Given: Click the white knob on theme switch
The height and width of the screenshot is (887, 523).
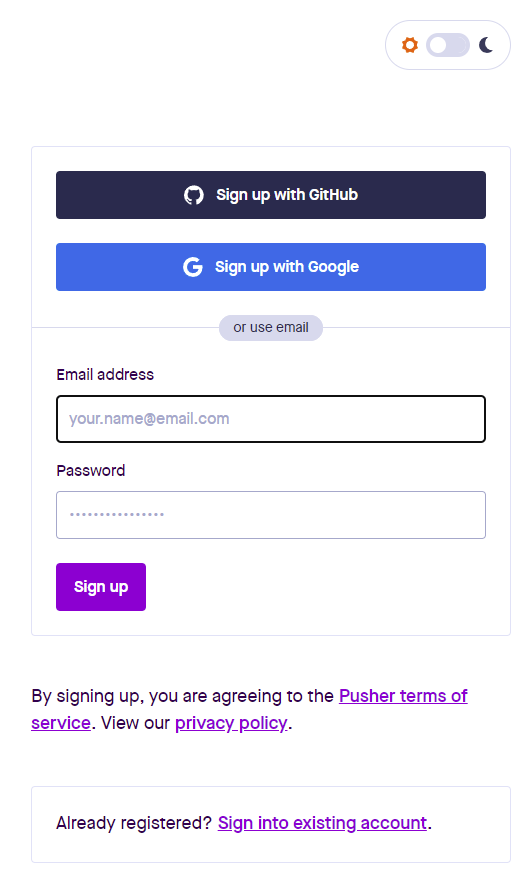Looking at the screenshot, I should 438,45.
